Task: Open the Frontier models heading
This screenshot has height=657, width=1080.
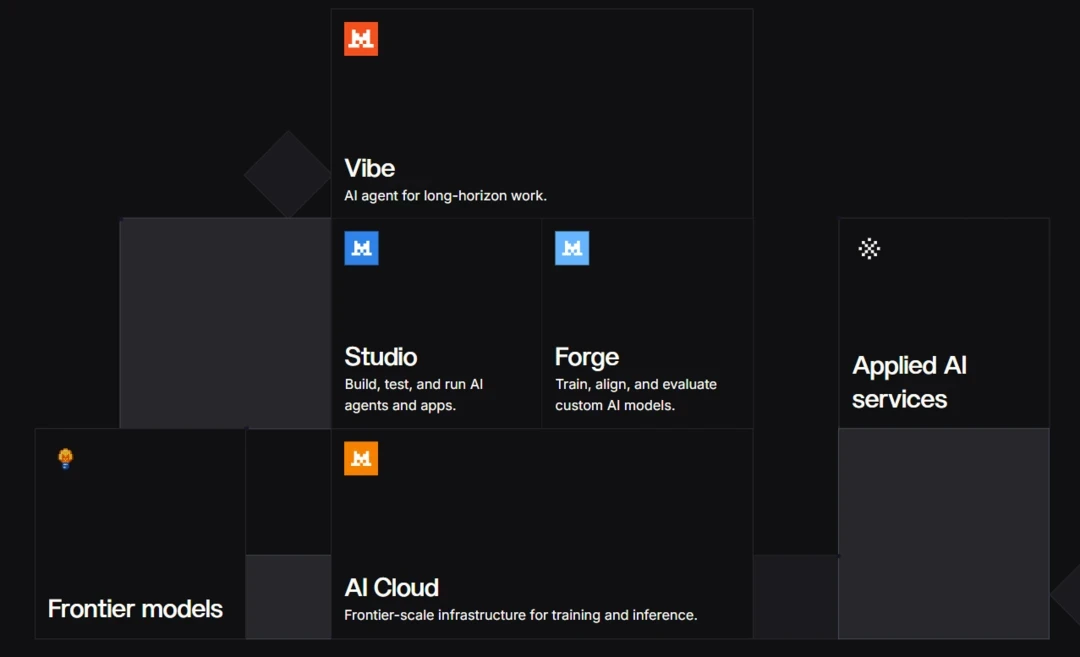Action: pos(135,609)
